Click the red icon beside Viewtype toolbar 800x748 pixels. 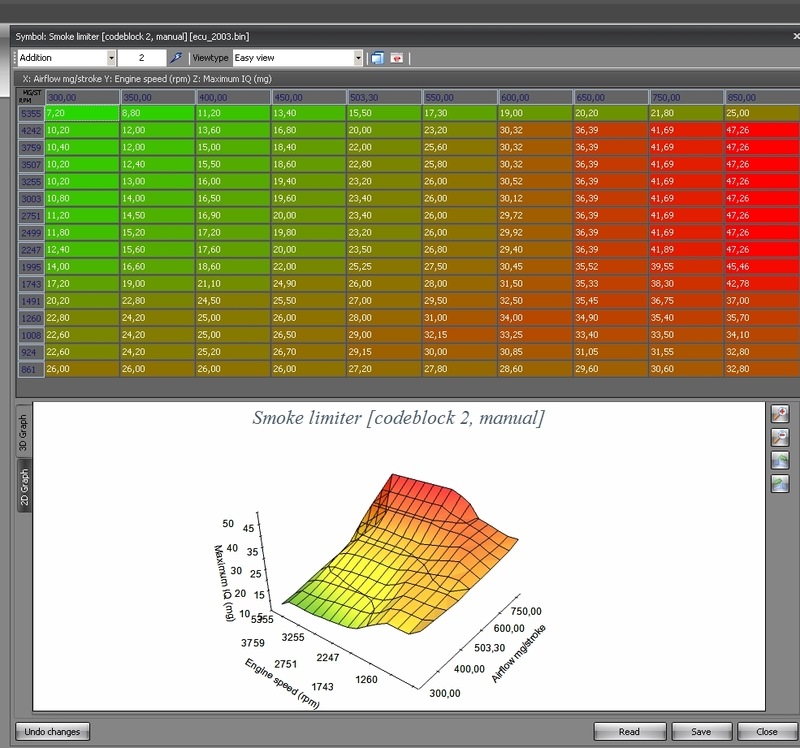396,58
